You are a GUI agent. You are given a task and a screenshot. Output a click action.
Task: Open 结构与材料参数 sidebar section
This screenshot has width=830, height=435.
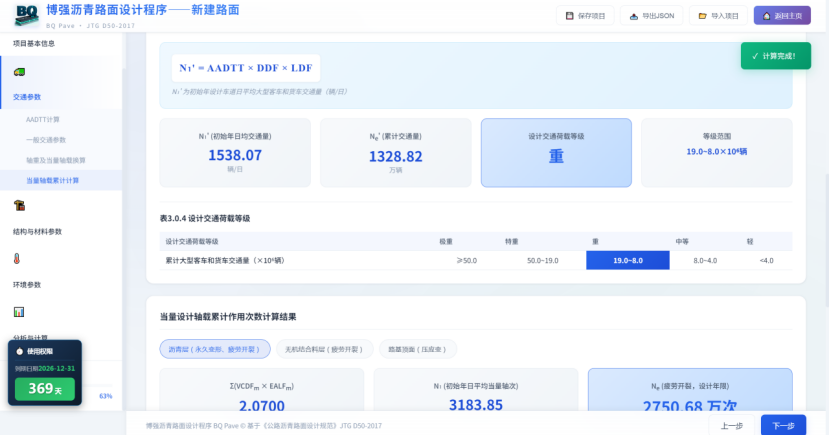(x=37, y=231)
